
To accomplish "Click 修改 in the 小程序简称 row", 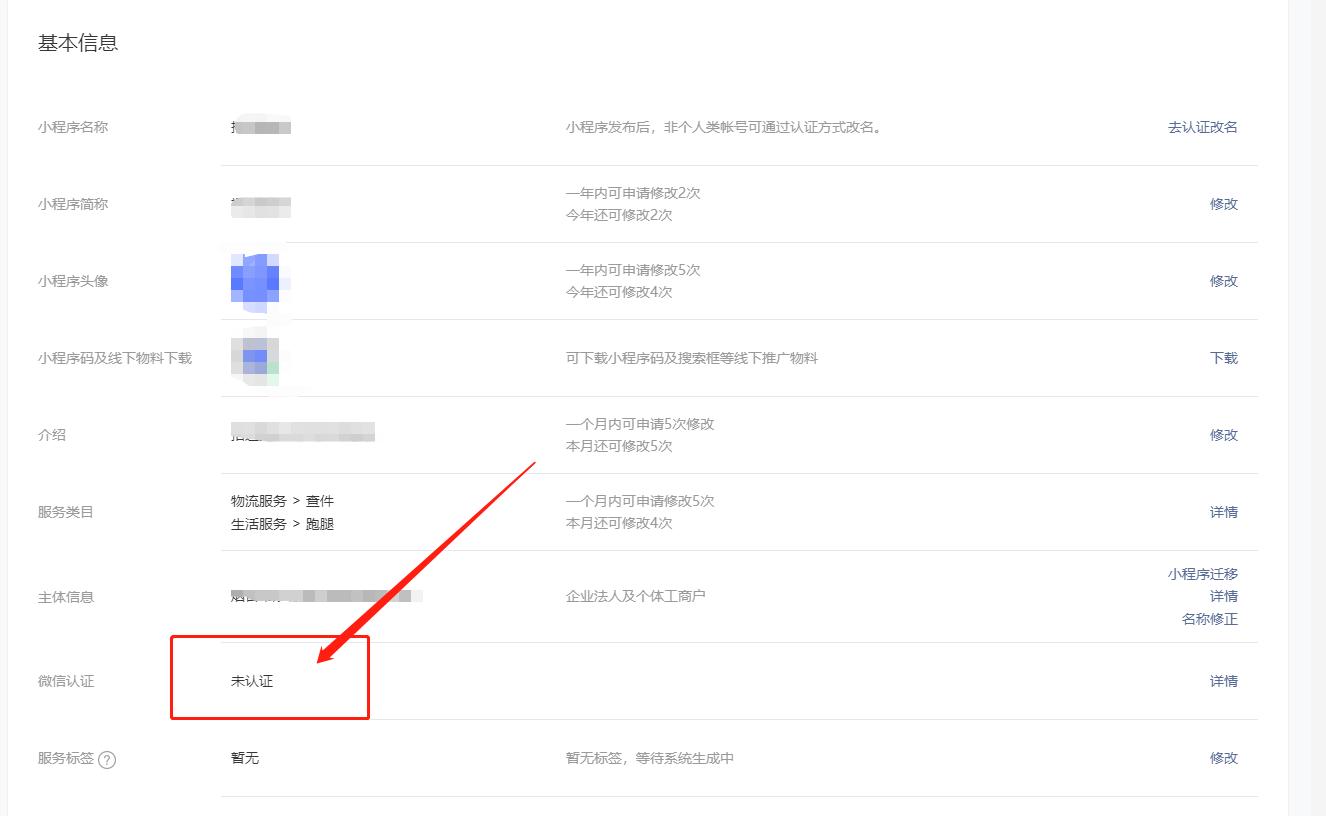I will pos(1224,204).
